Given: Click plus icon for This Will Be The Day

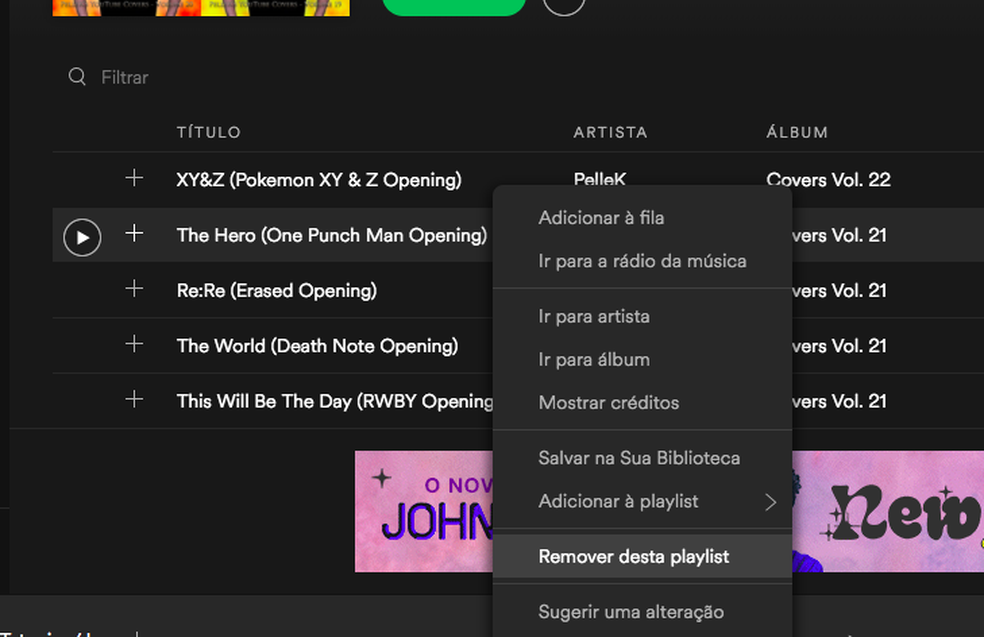Looking at the screenshot, I should pyautogui.click(x=134, y=399).
